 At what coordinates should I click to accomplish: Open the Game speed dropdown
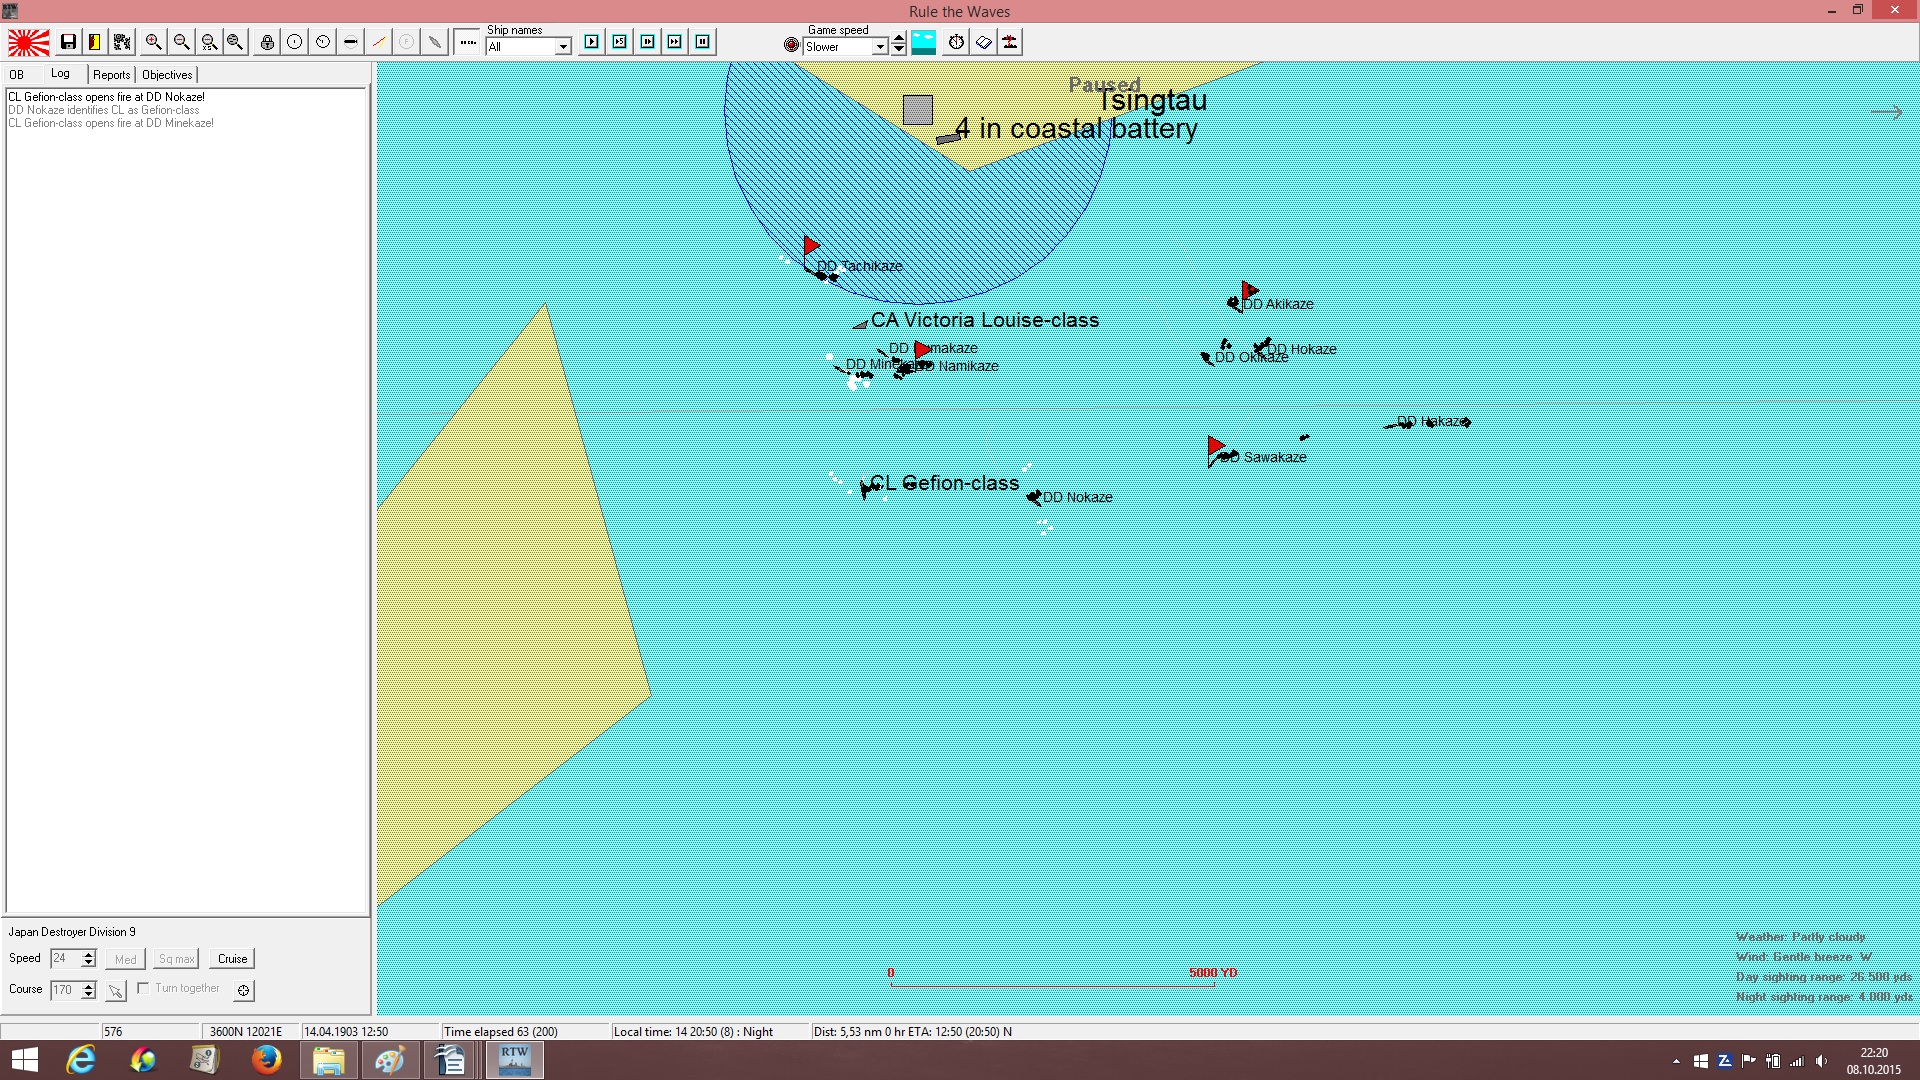(x=880, y=47)
